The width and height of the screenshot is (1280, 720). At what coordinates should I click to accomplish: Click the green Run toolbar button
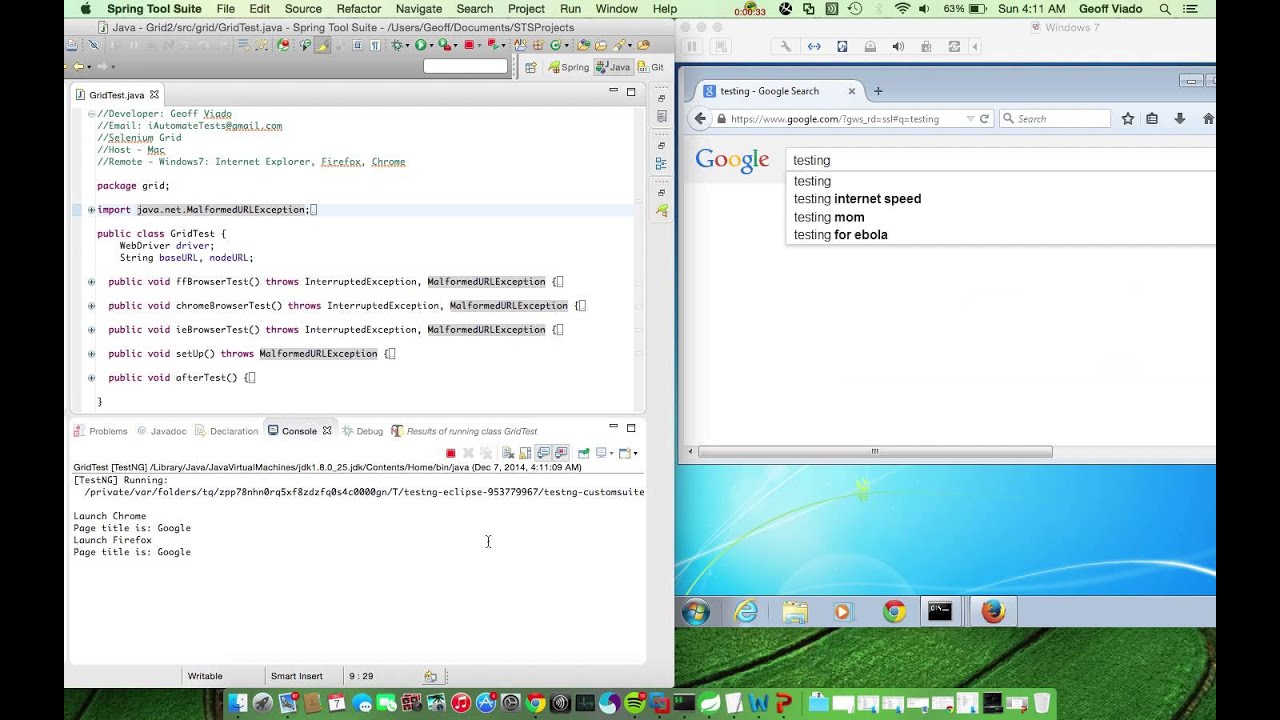click(x=421, y=45)
